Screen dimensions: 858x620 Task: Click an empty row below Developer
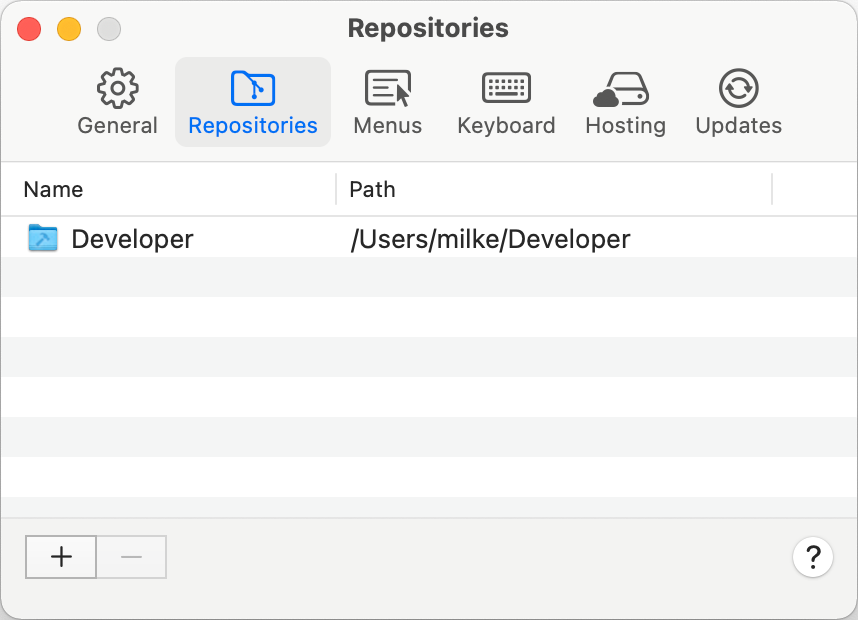[400, 317]
